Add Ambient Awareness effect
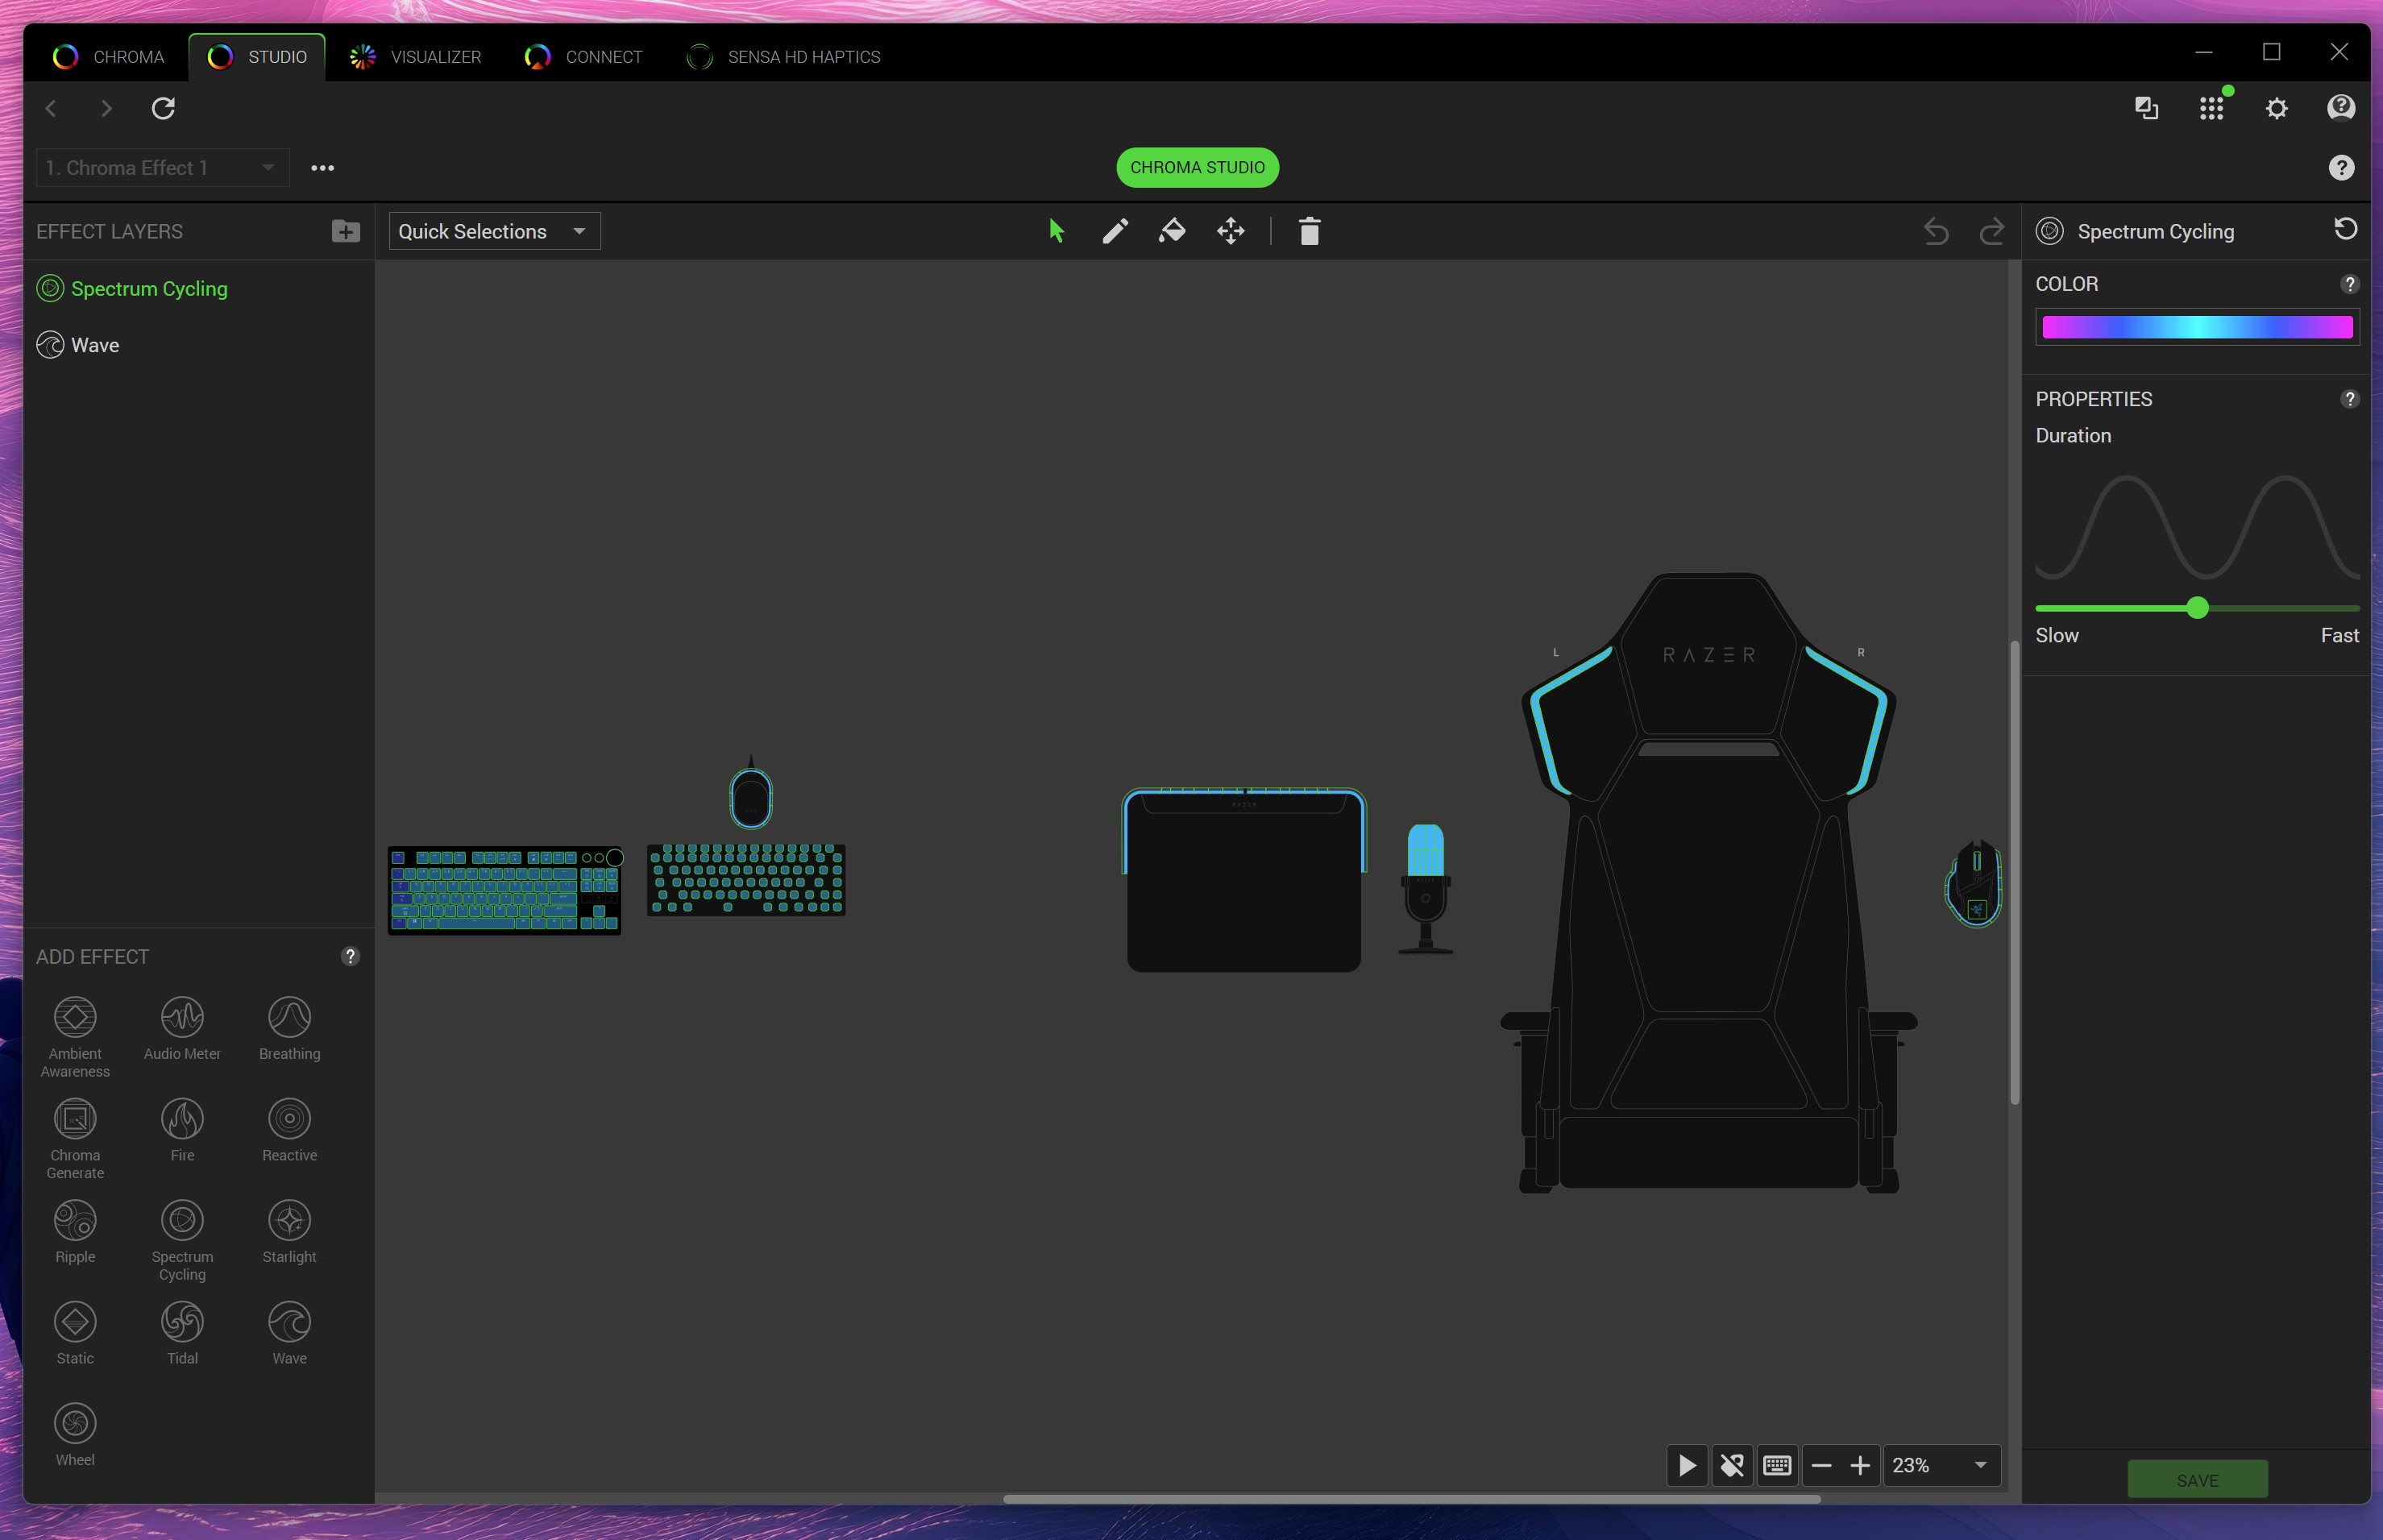The image size is (2383, 1540). 75,1036
